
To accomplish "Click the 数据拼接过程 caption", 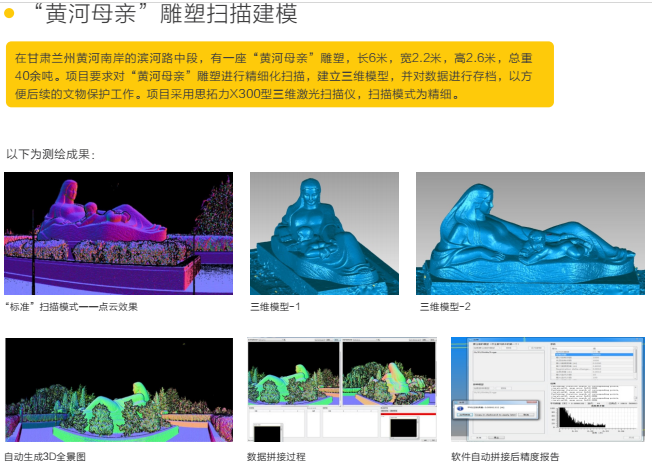I will (276, 456).
